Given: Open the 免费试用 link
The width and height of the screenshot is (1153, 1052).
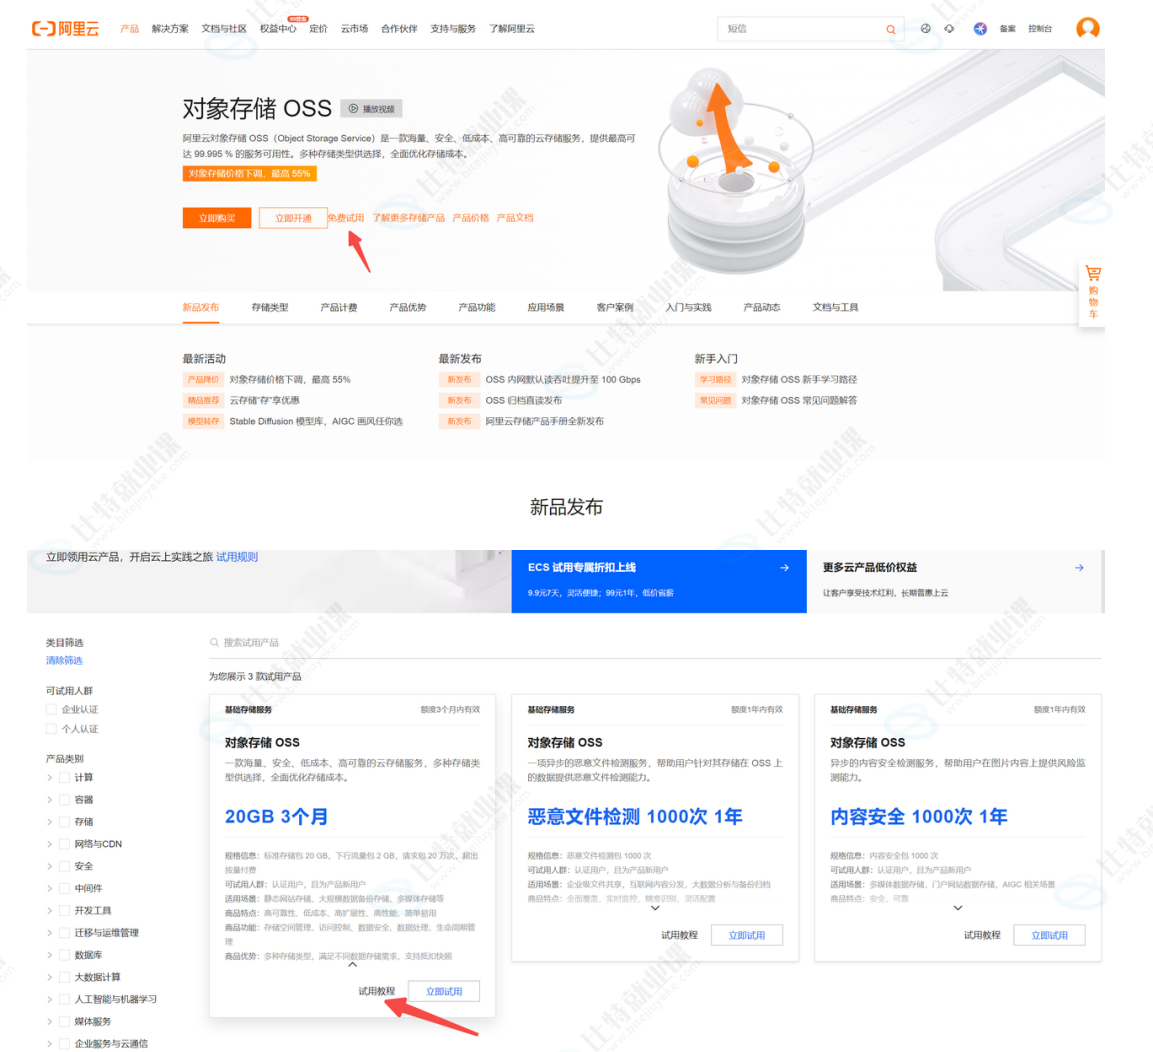Looking at the screenshot, I should coord(346,218).
